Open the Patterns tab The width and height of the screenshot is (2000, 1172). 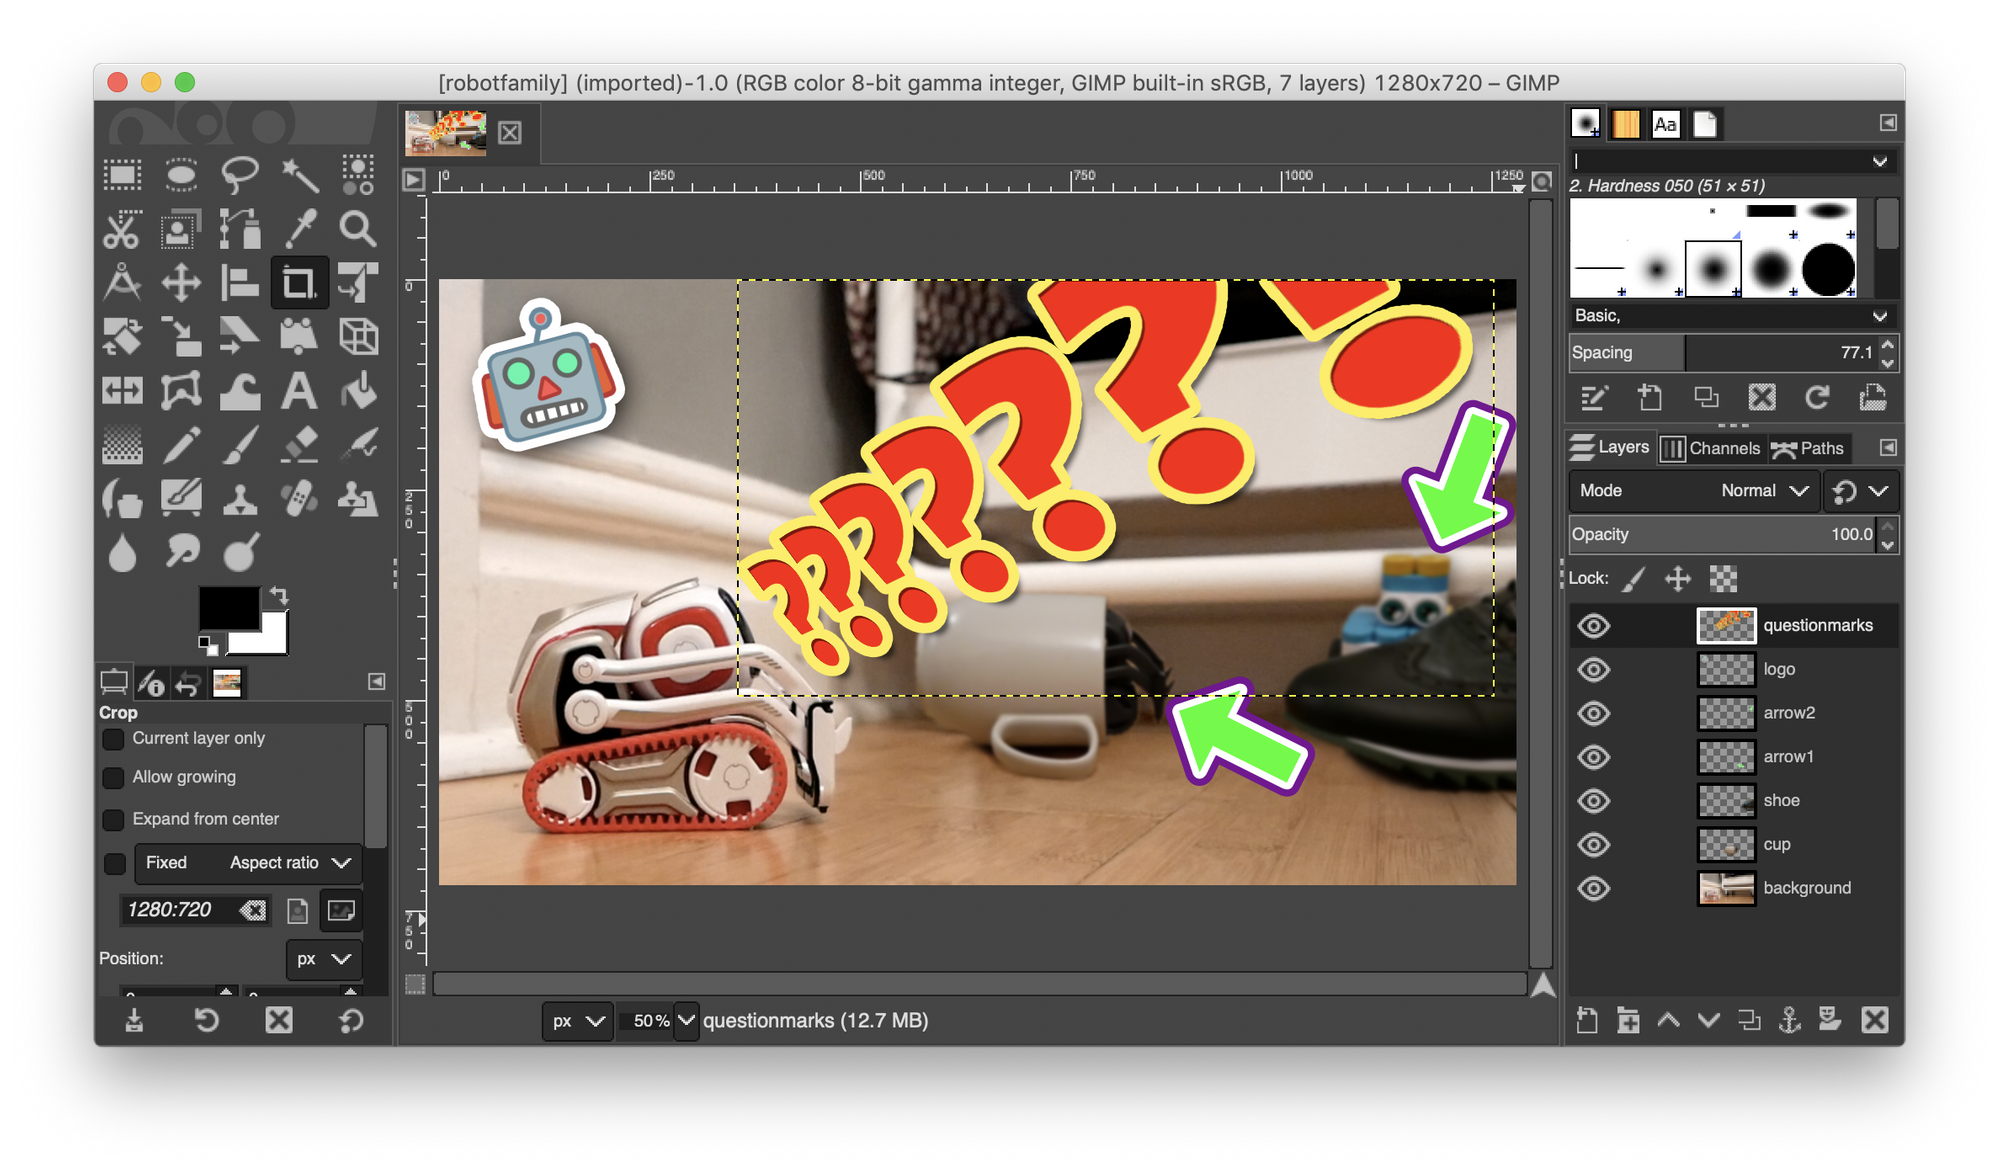[x=1626, y=124]
